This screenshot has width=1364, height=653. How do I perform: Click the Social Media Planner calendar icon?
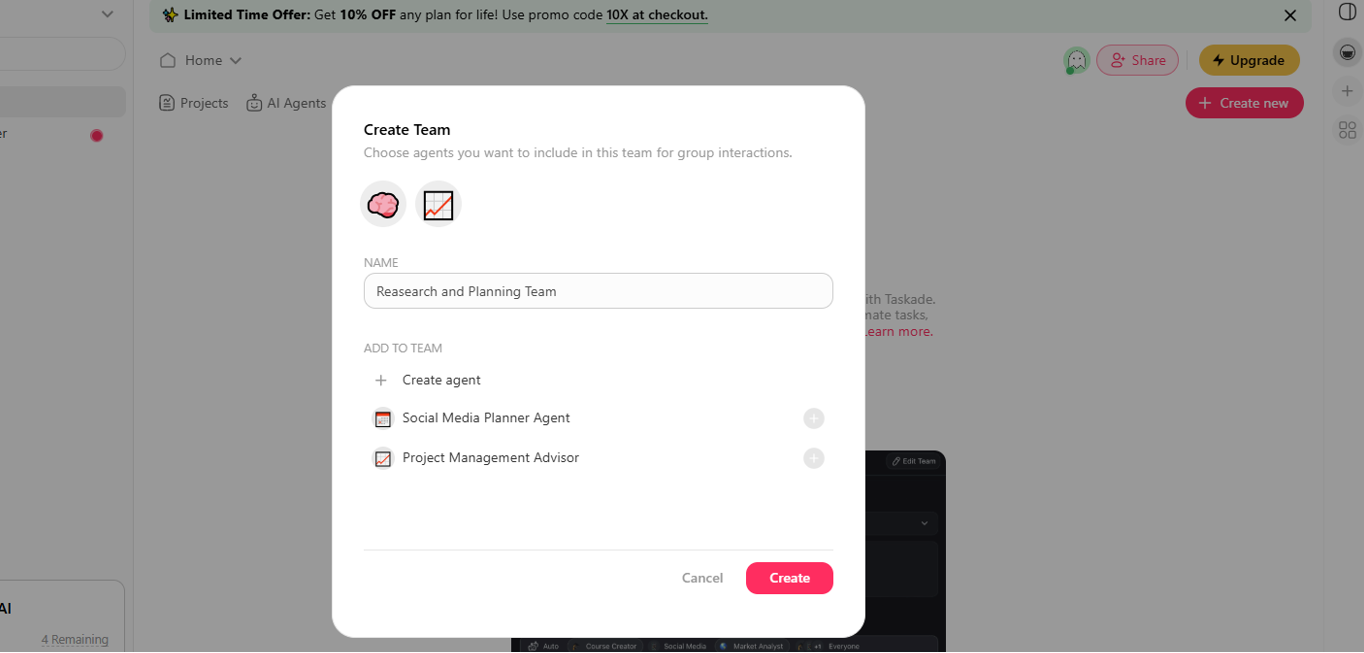[x=383, y=418]
